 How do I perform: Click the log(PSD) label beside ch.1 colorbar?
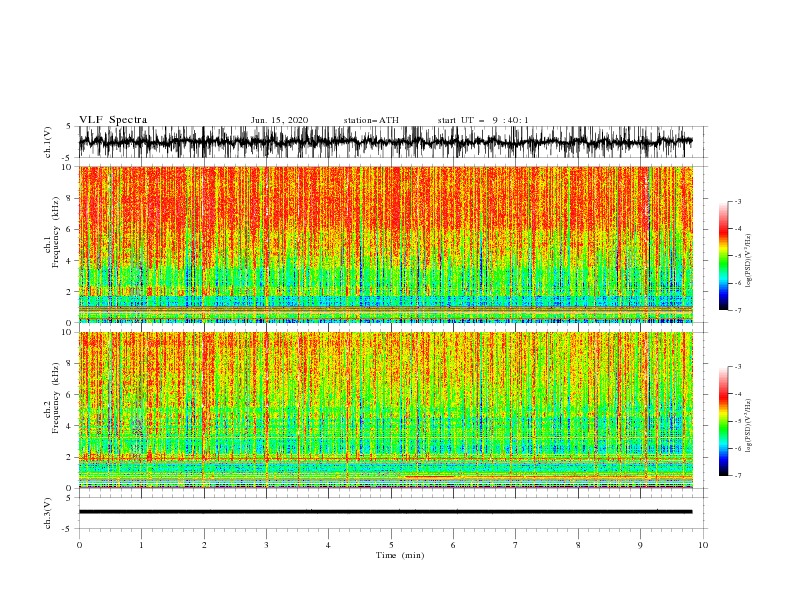coord(749,261)
